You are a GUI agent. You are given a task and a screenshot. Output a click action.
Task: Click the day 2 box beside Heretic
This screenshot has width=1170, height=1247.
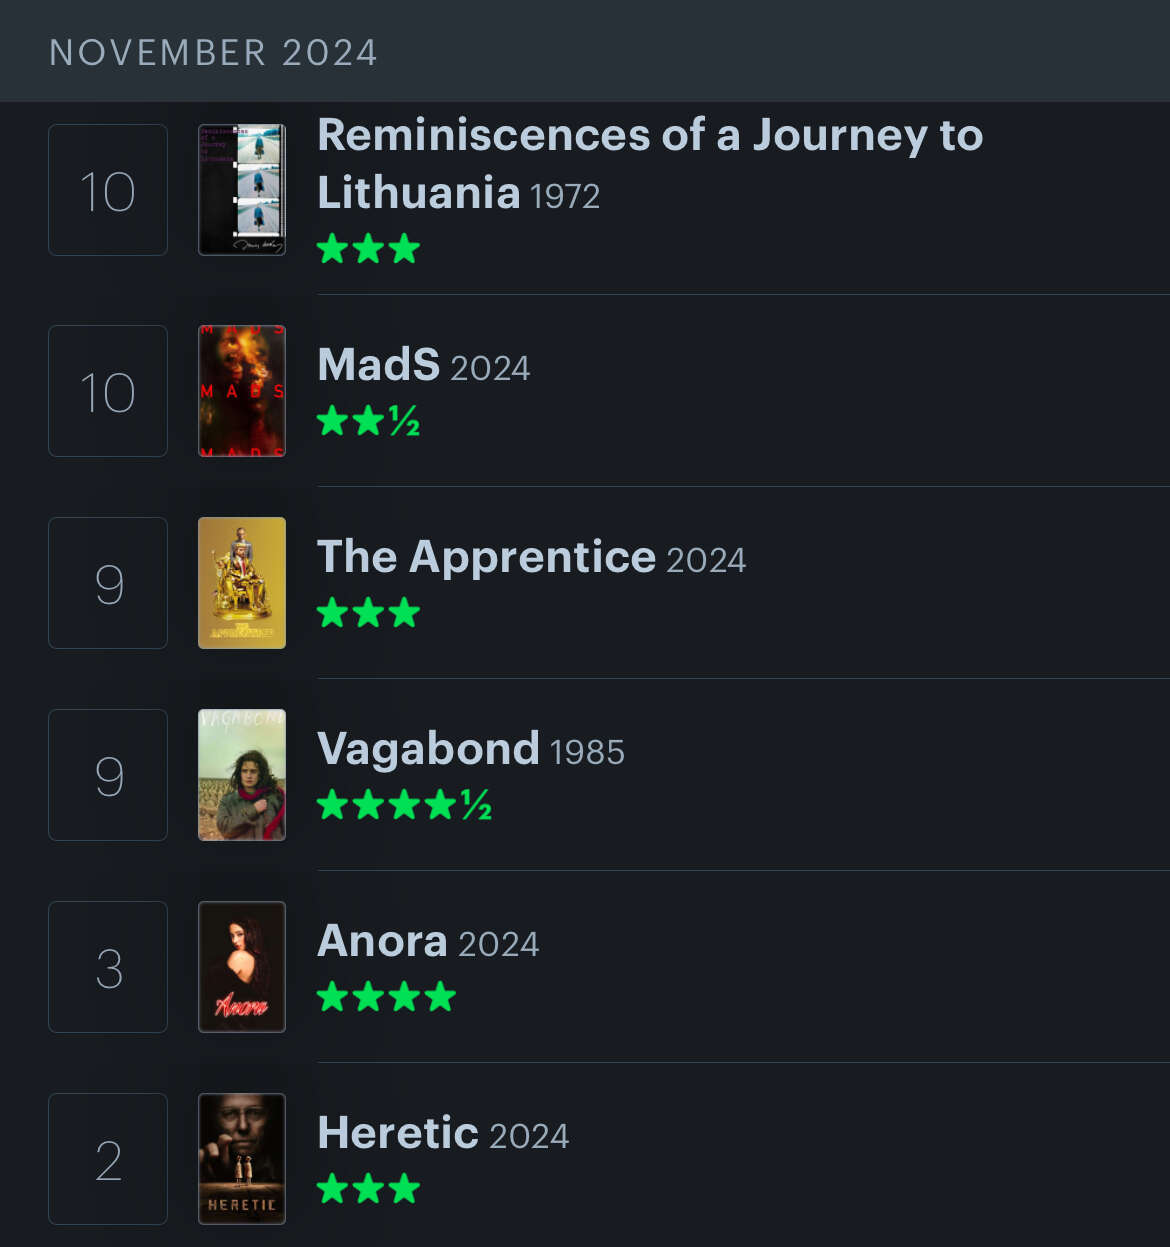(x=108, y=1159)
